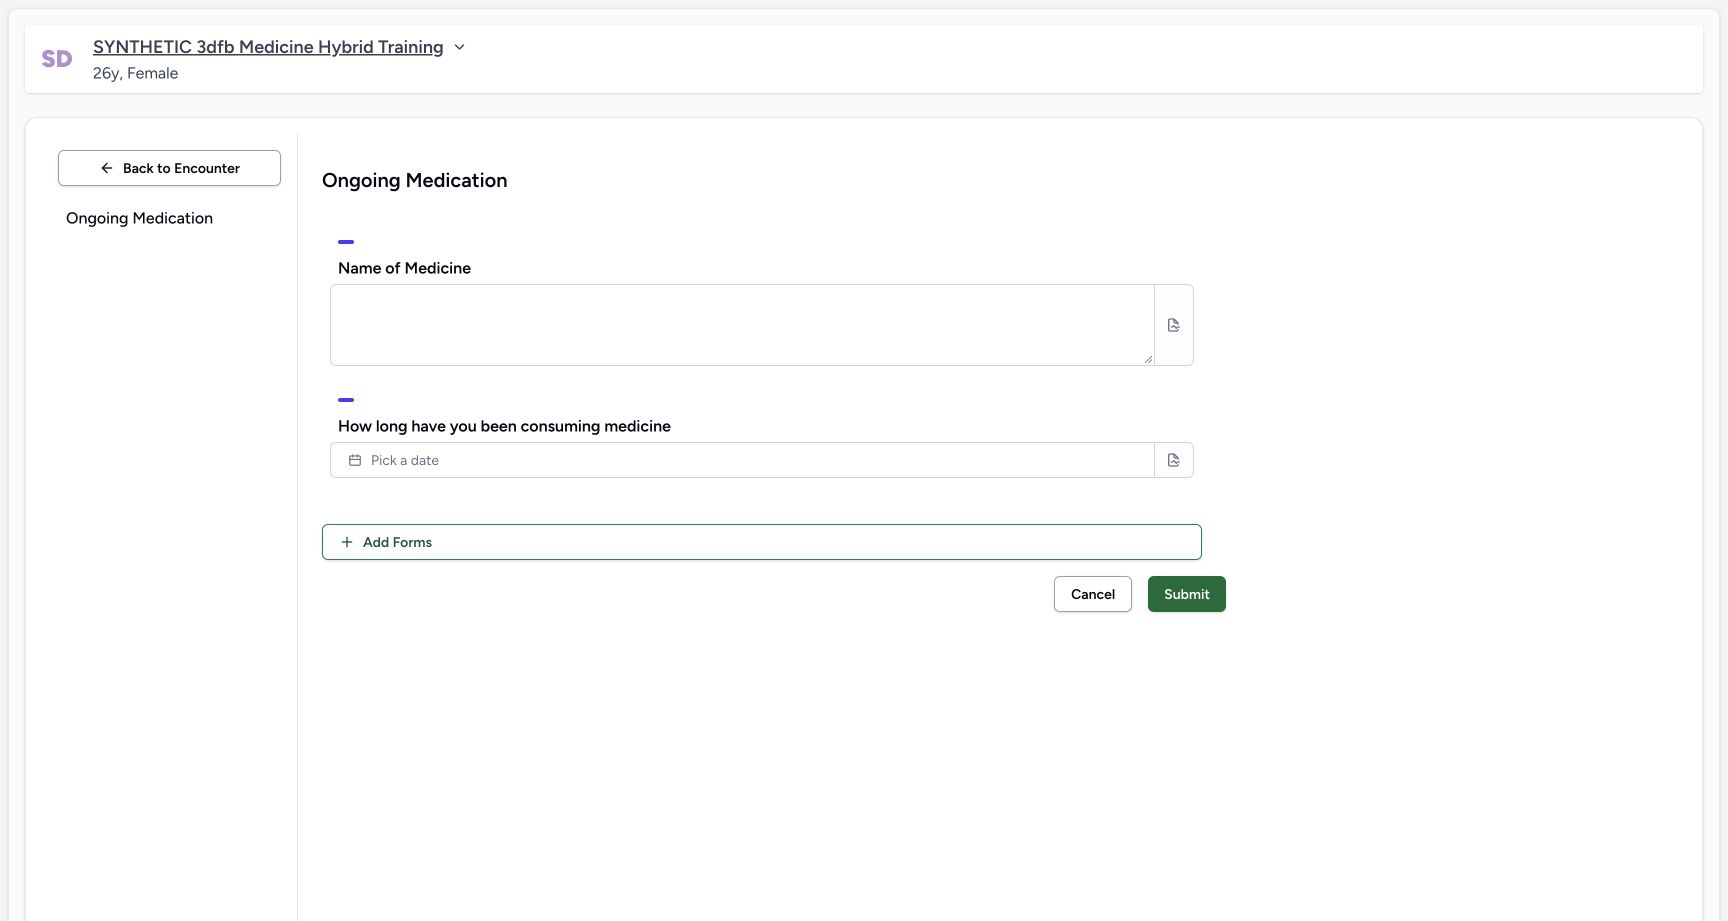This screenshot has width=1728, height=921.
Task: Open the Pick a date field
Action: coord(742,460)
